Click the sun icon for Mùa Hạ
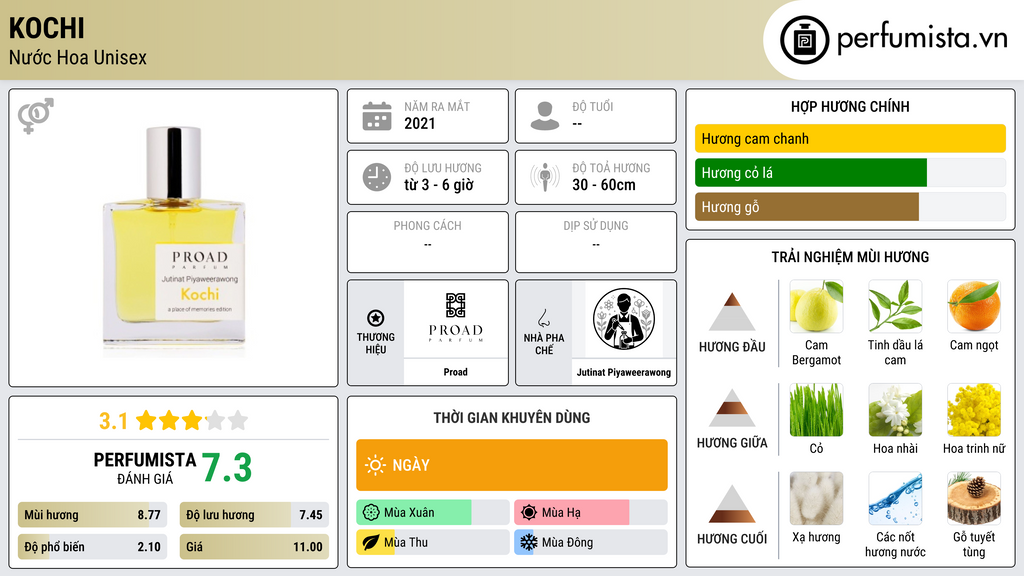This screenshot has width=1024, height=576. click(x=529, y=513)
